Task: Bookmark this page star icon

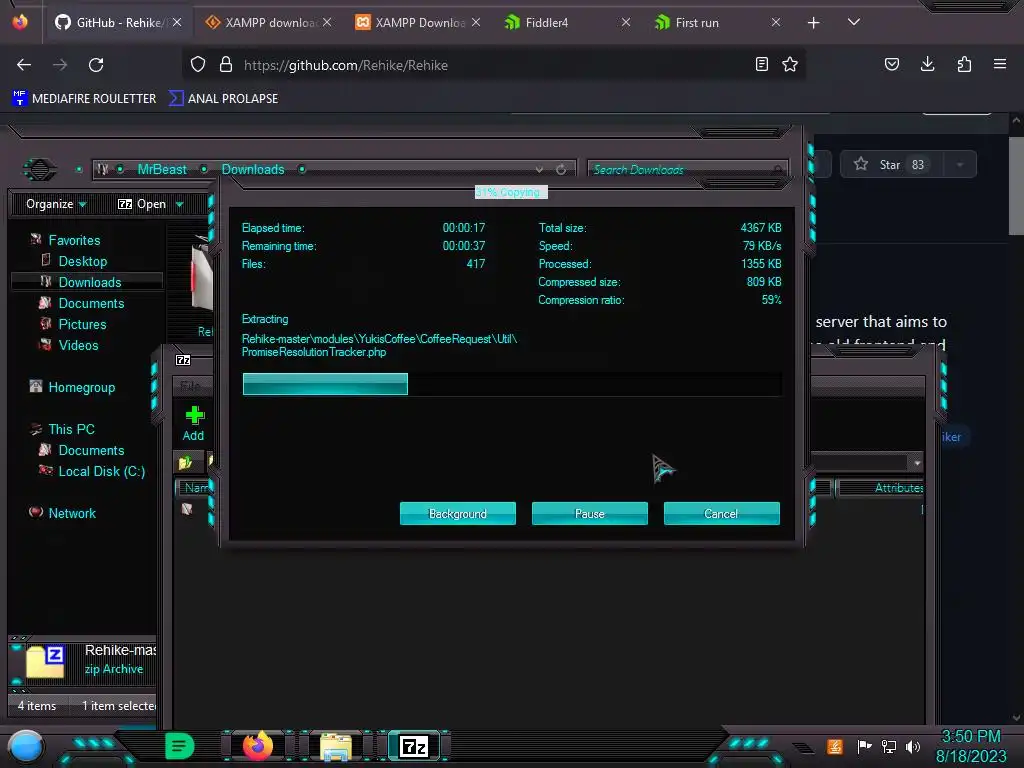Action: click(790, 65)
